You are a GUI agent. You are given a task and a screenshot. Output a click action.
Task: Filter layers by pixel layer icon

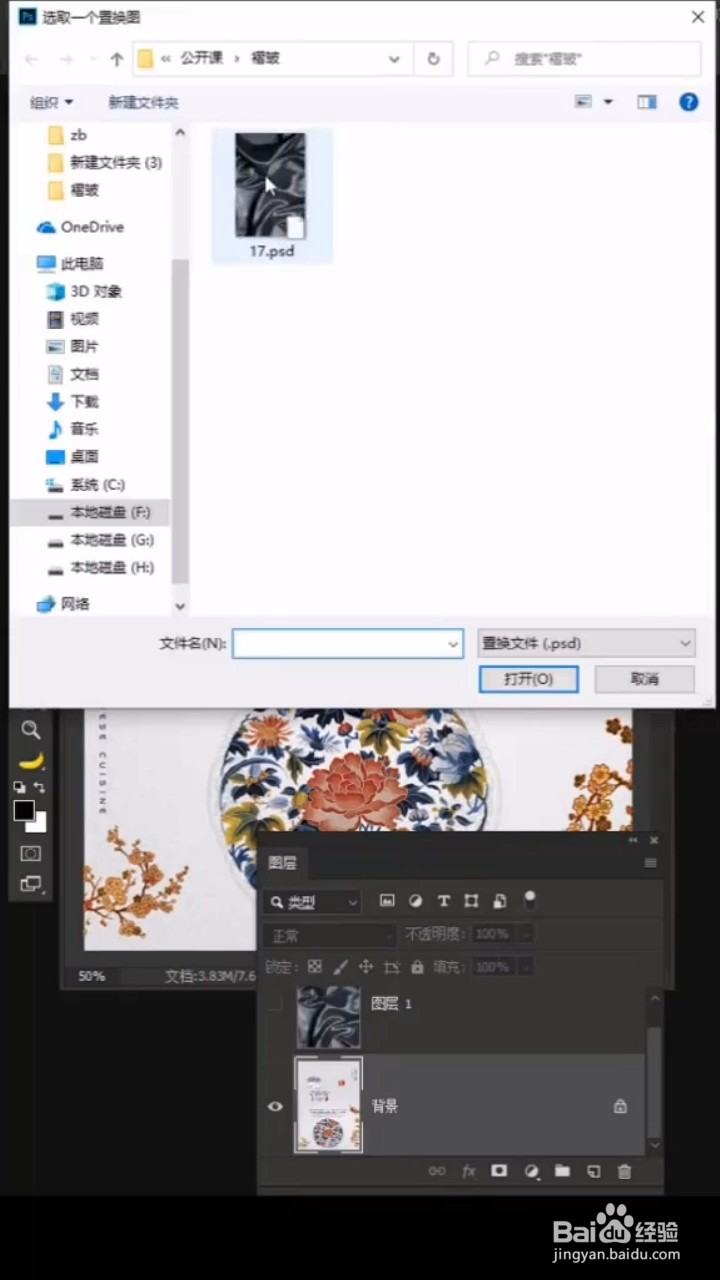[388, 901]
